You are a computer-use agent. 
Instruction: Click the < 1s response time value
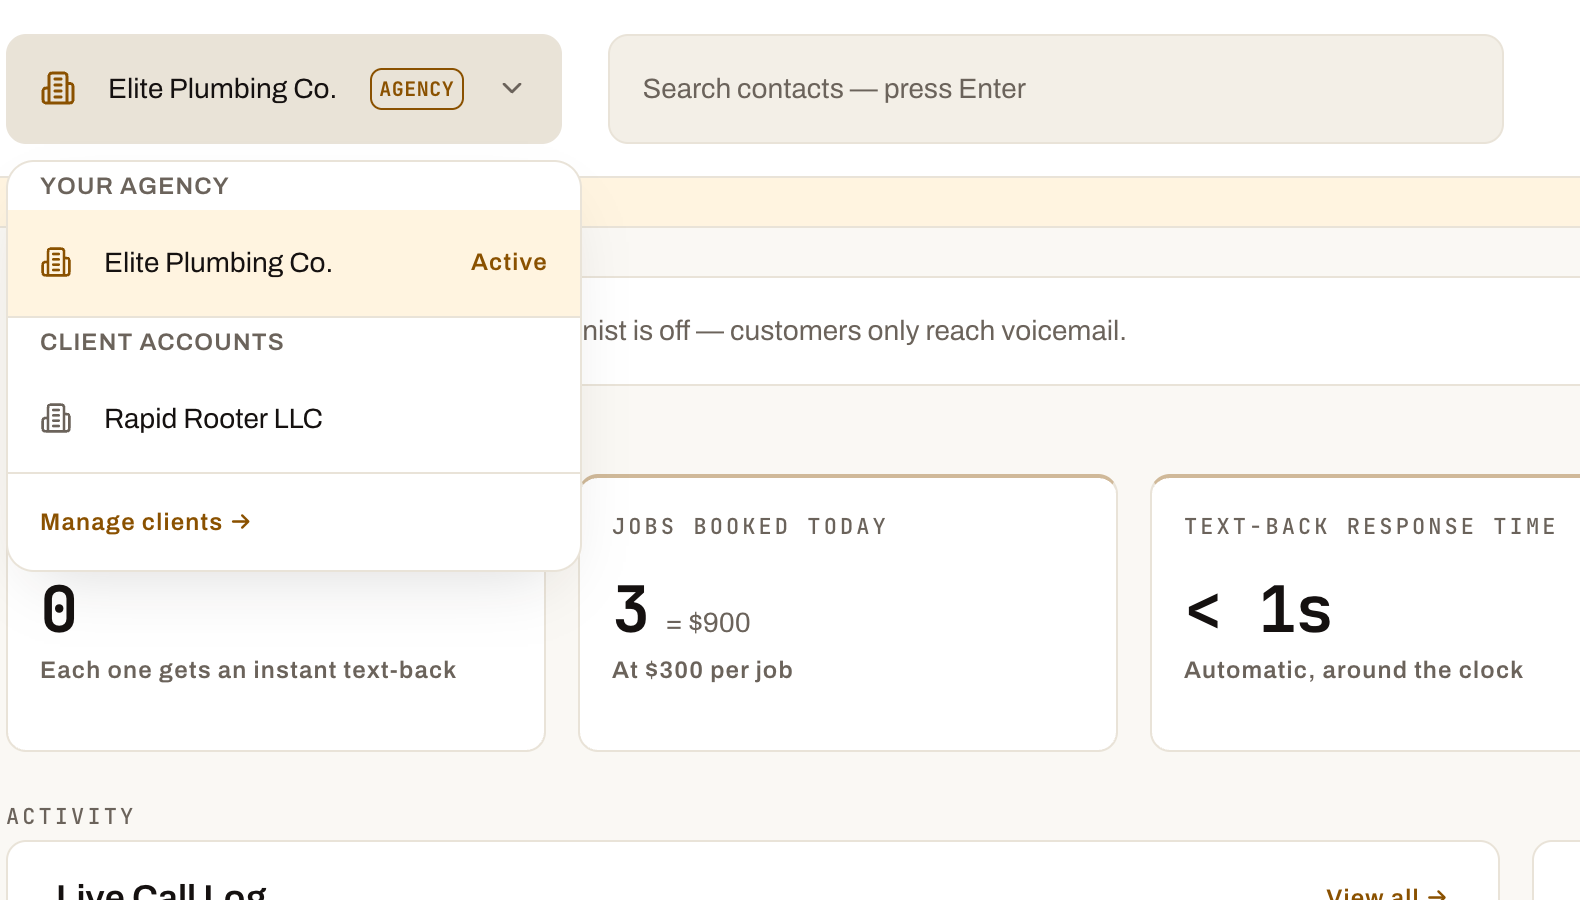pyautogui.click(x=1259, y=609)
